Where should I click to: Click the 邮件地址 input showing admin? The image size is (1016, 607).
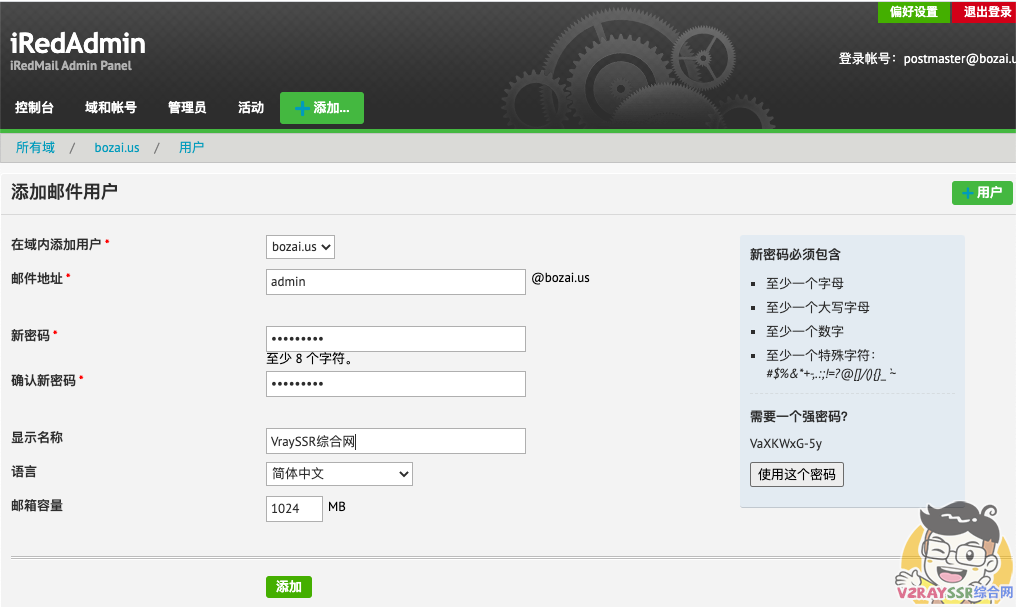[395, 281]
